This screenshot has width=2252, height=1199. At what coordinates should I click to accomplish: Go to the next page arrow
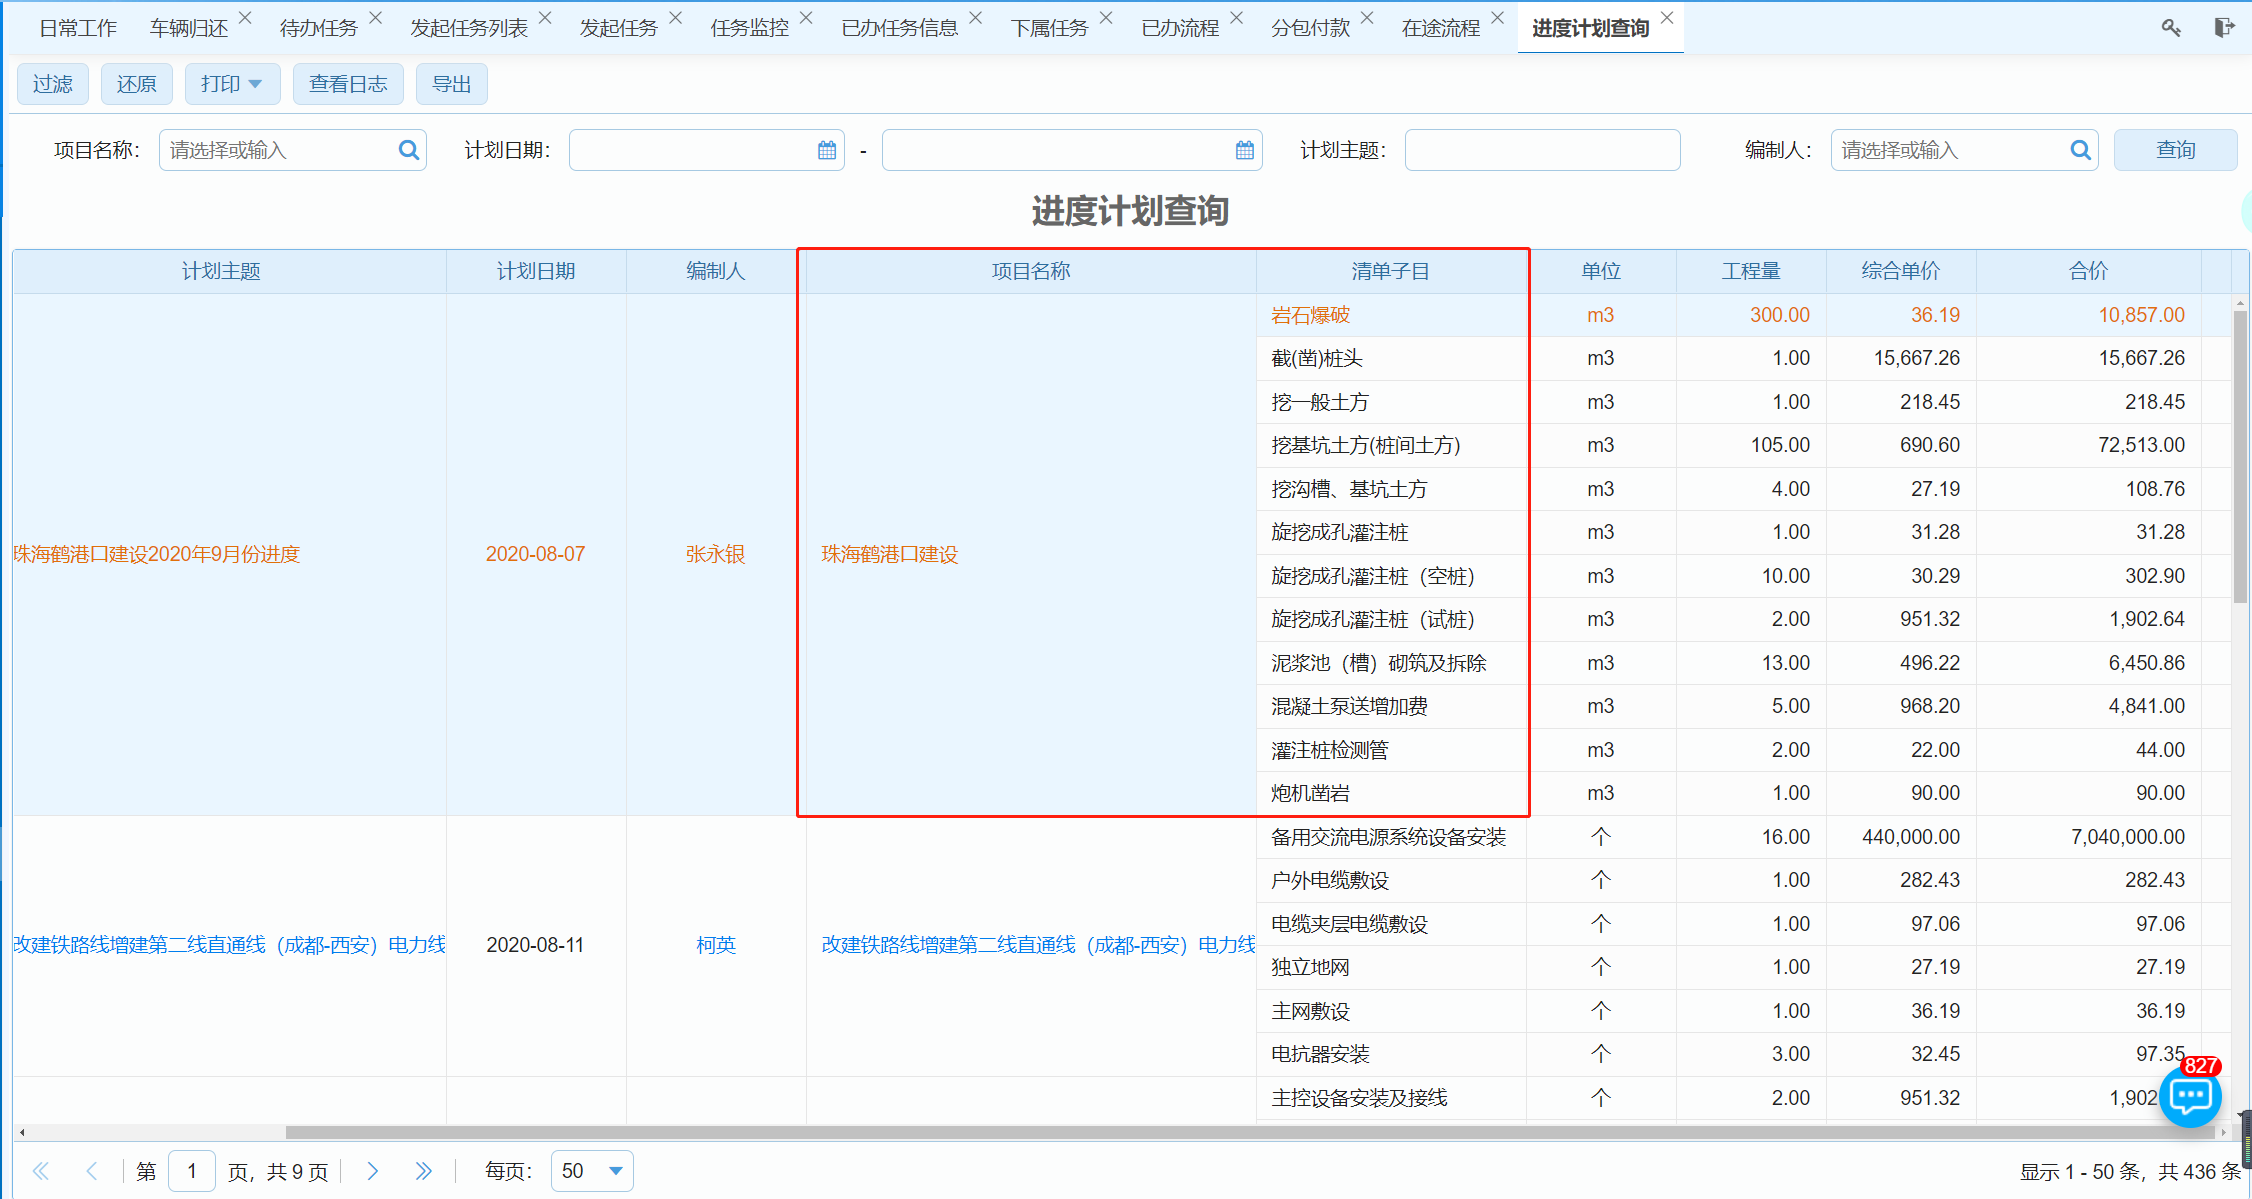373,1171
